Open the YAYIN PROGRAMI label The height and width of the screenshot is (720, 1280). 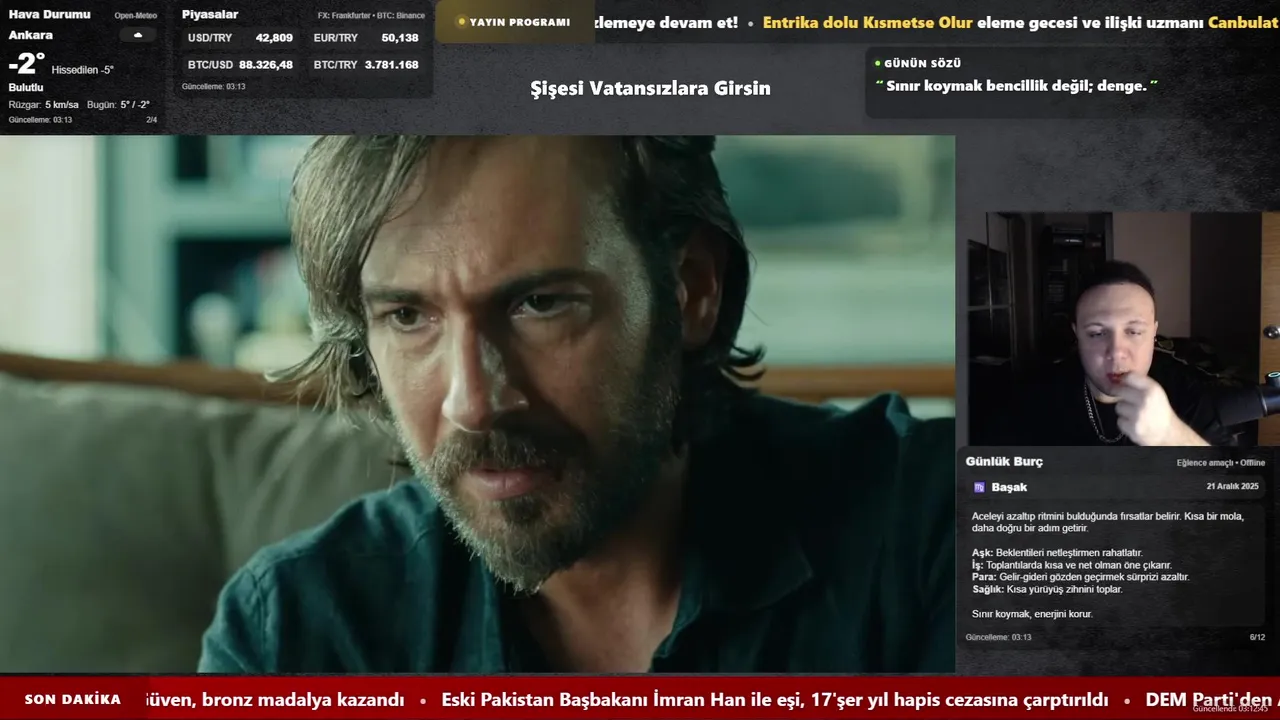click(520, 22)
